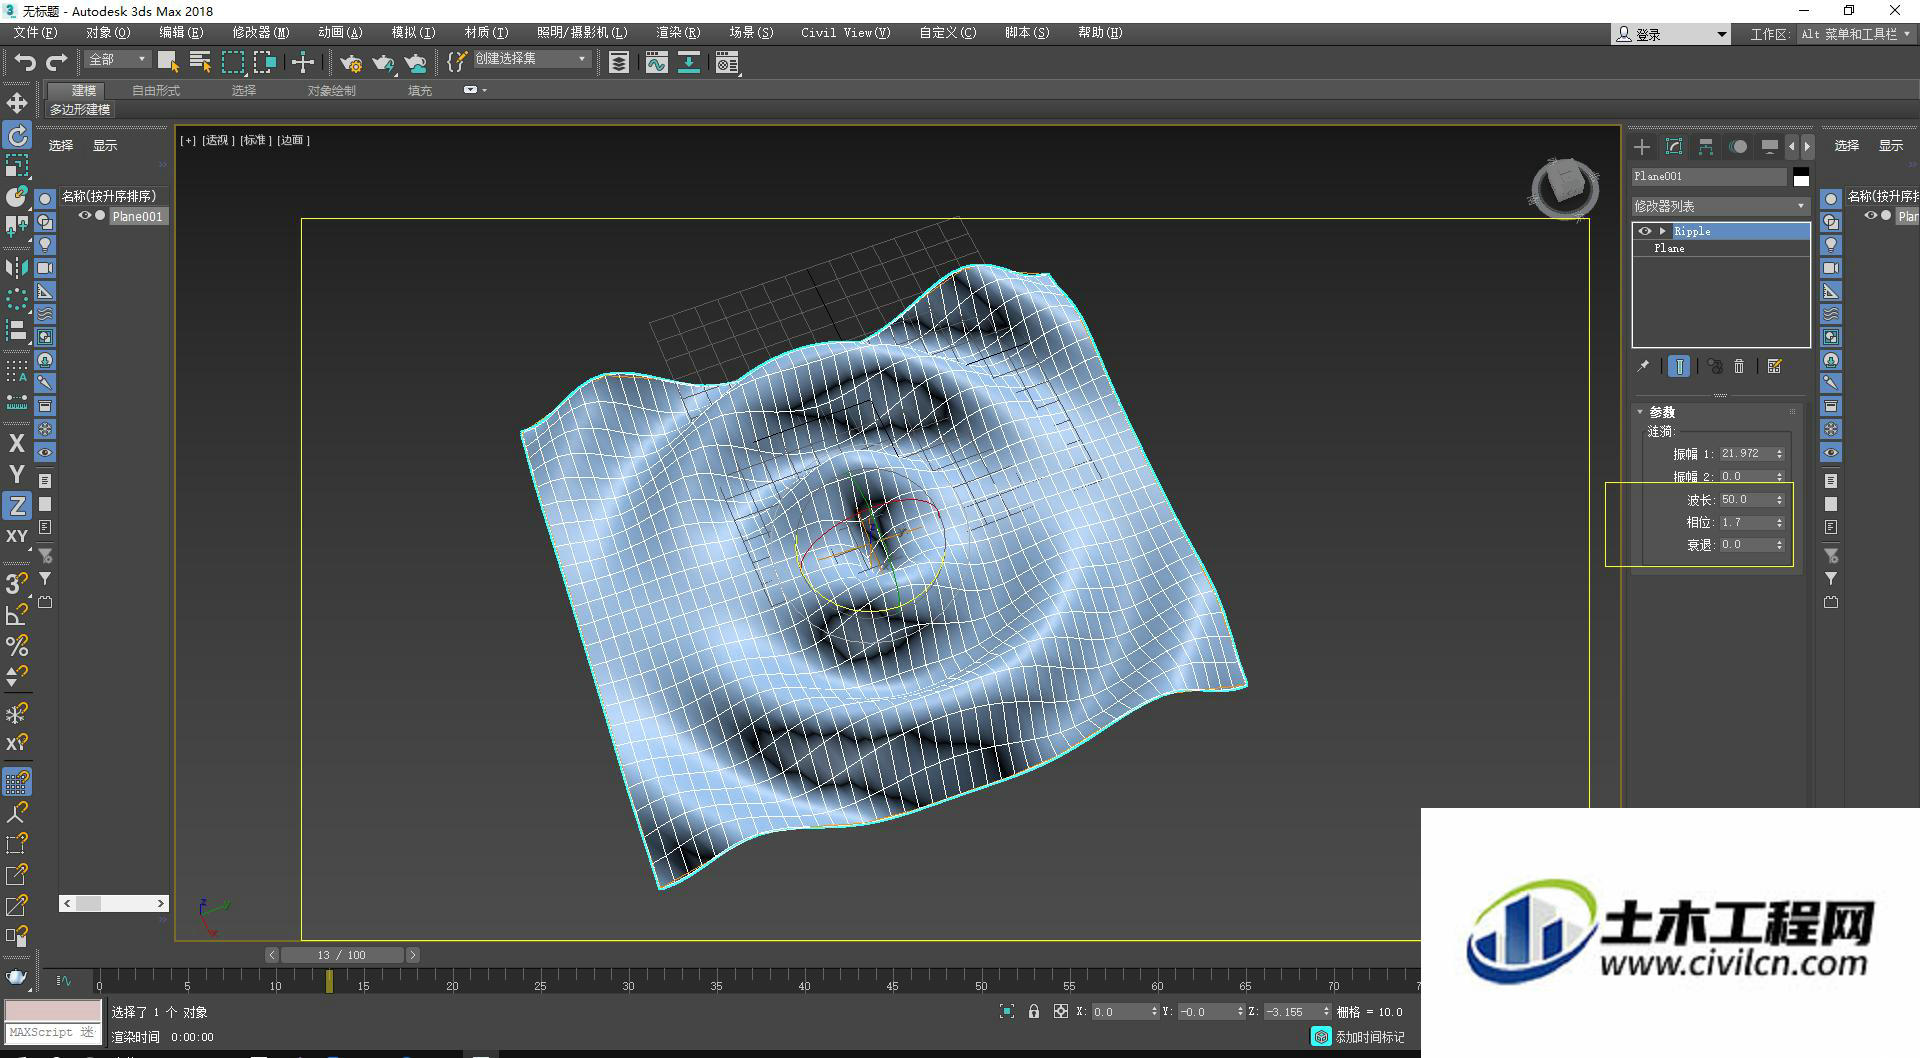This screenshot has height=1058, width=1920.
Task: Select the Rotate tool in left toolbar
Action: coord(17,135)
